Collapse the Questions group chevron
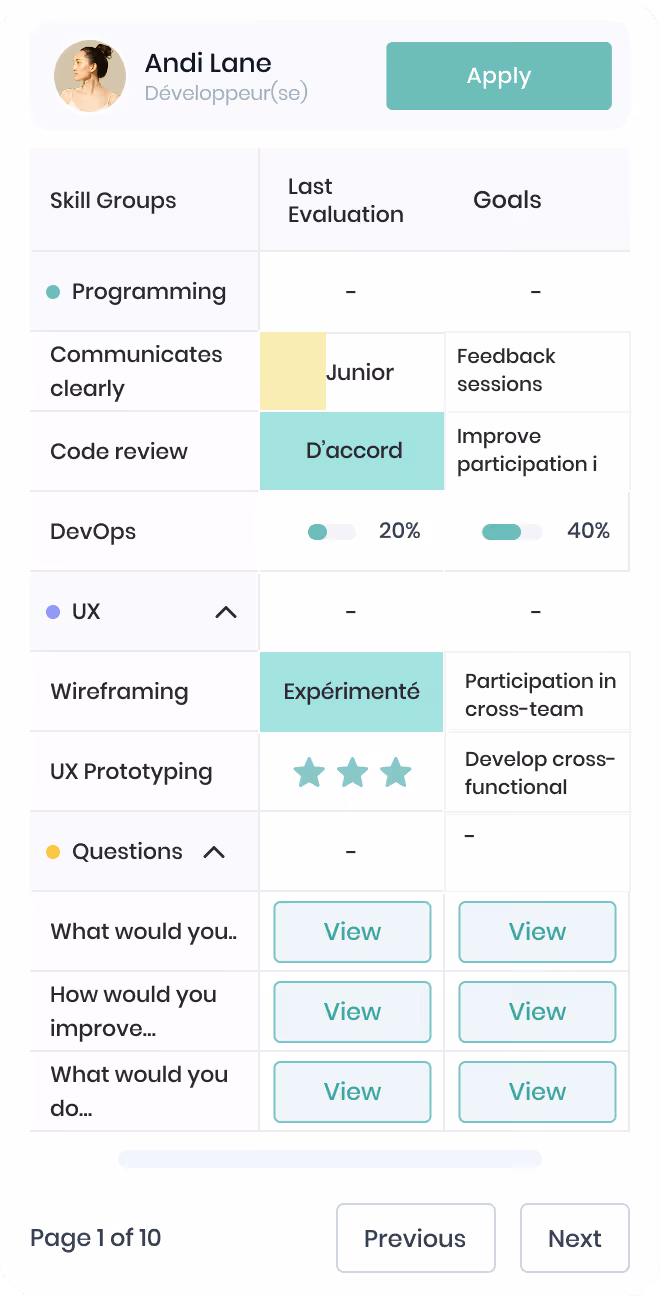Viewport: 660px width, 1296px height. [214, 852]
